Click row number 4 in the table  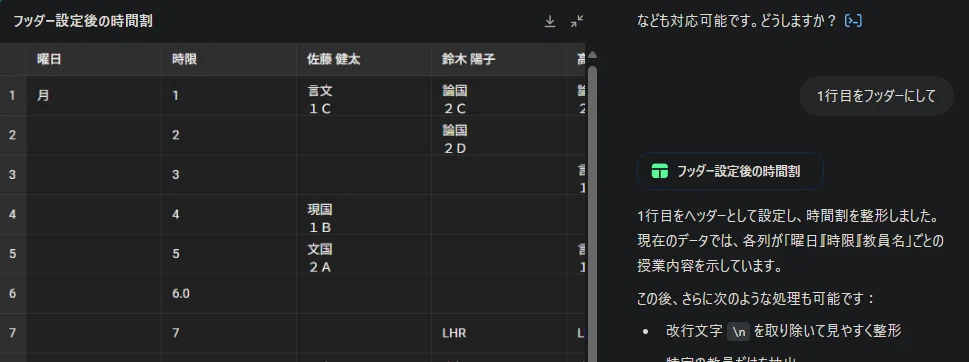pos(13,214)
